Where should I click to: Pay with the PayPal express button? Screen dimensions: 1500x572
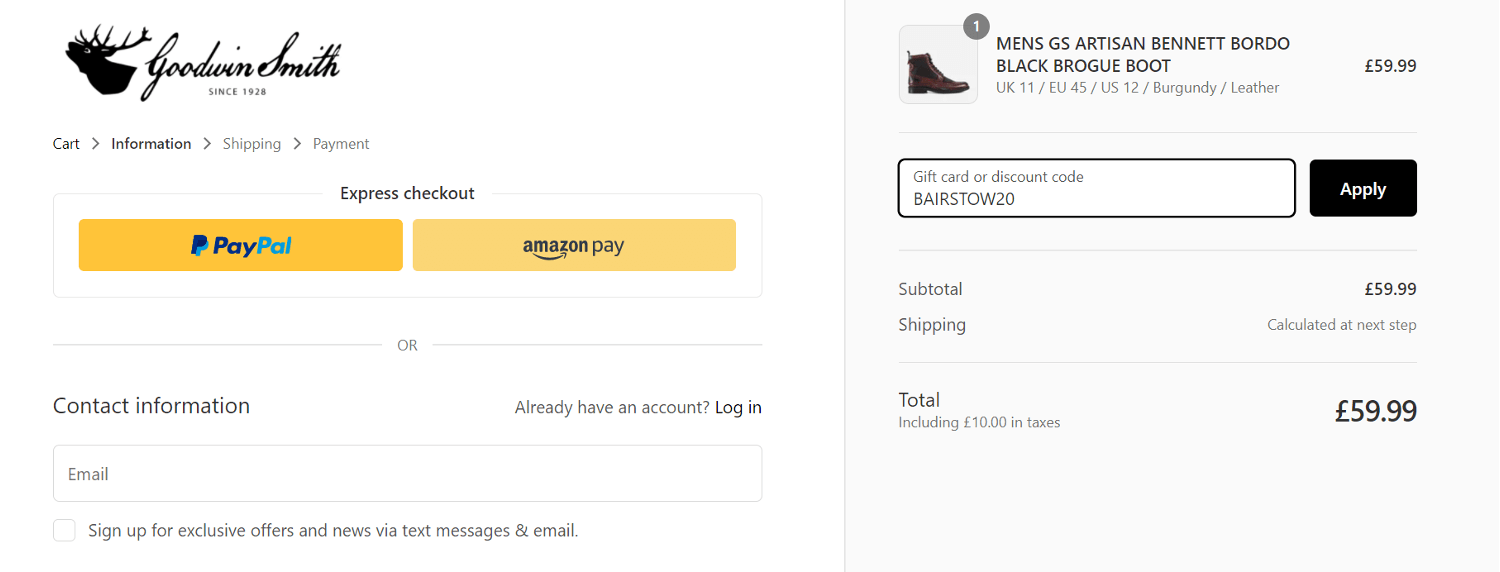click(241, 245)
